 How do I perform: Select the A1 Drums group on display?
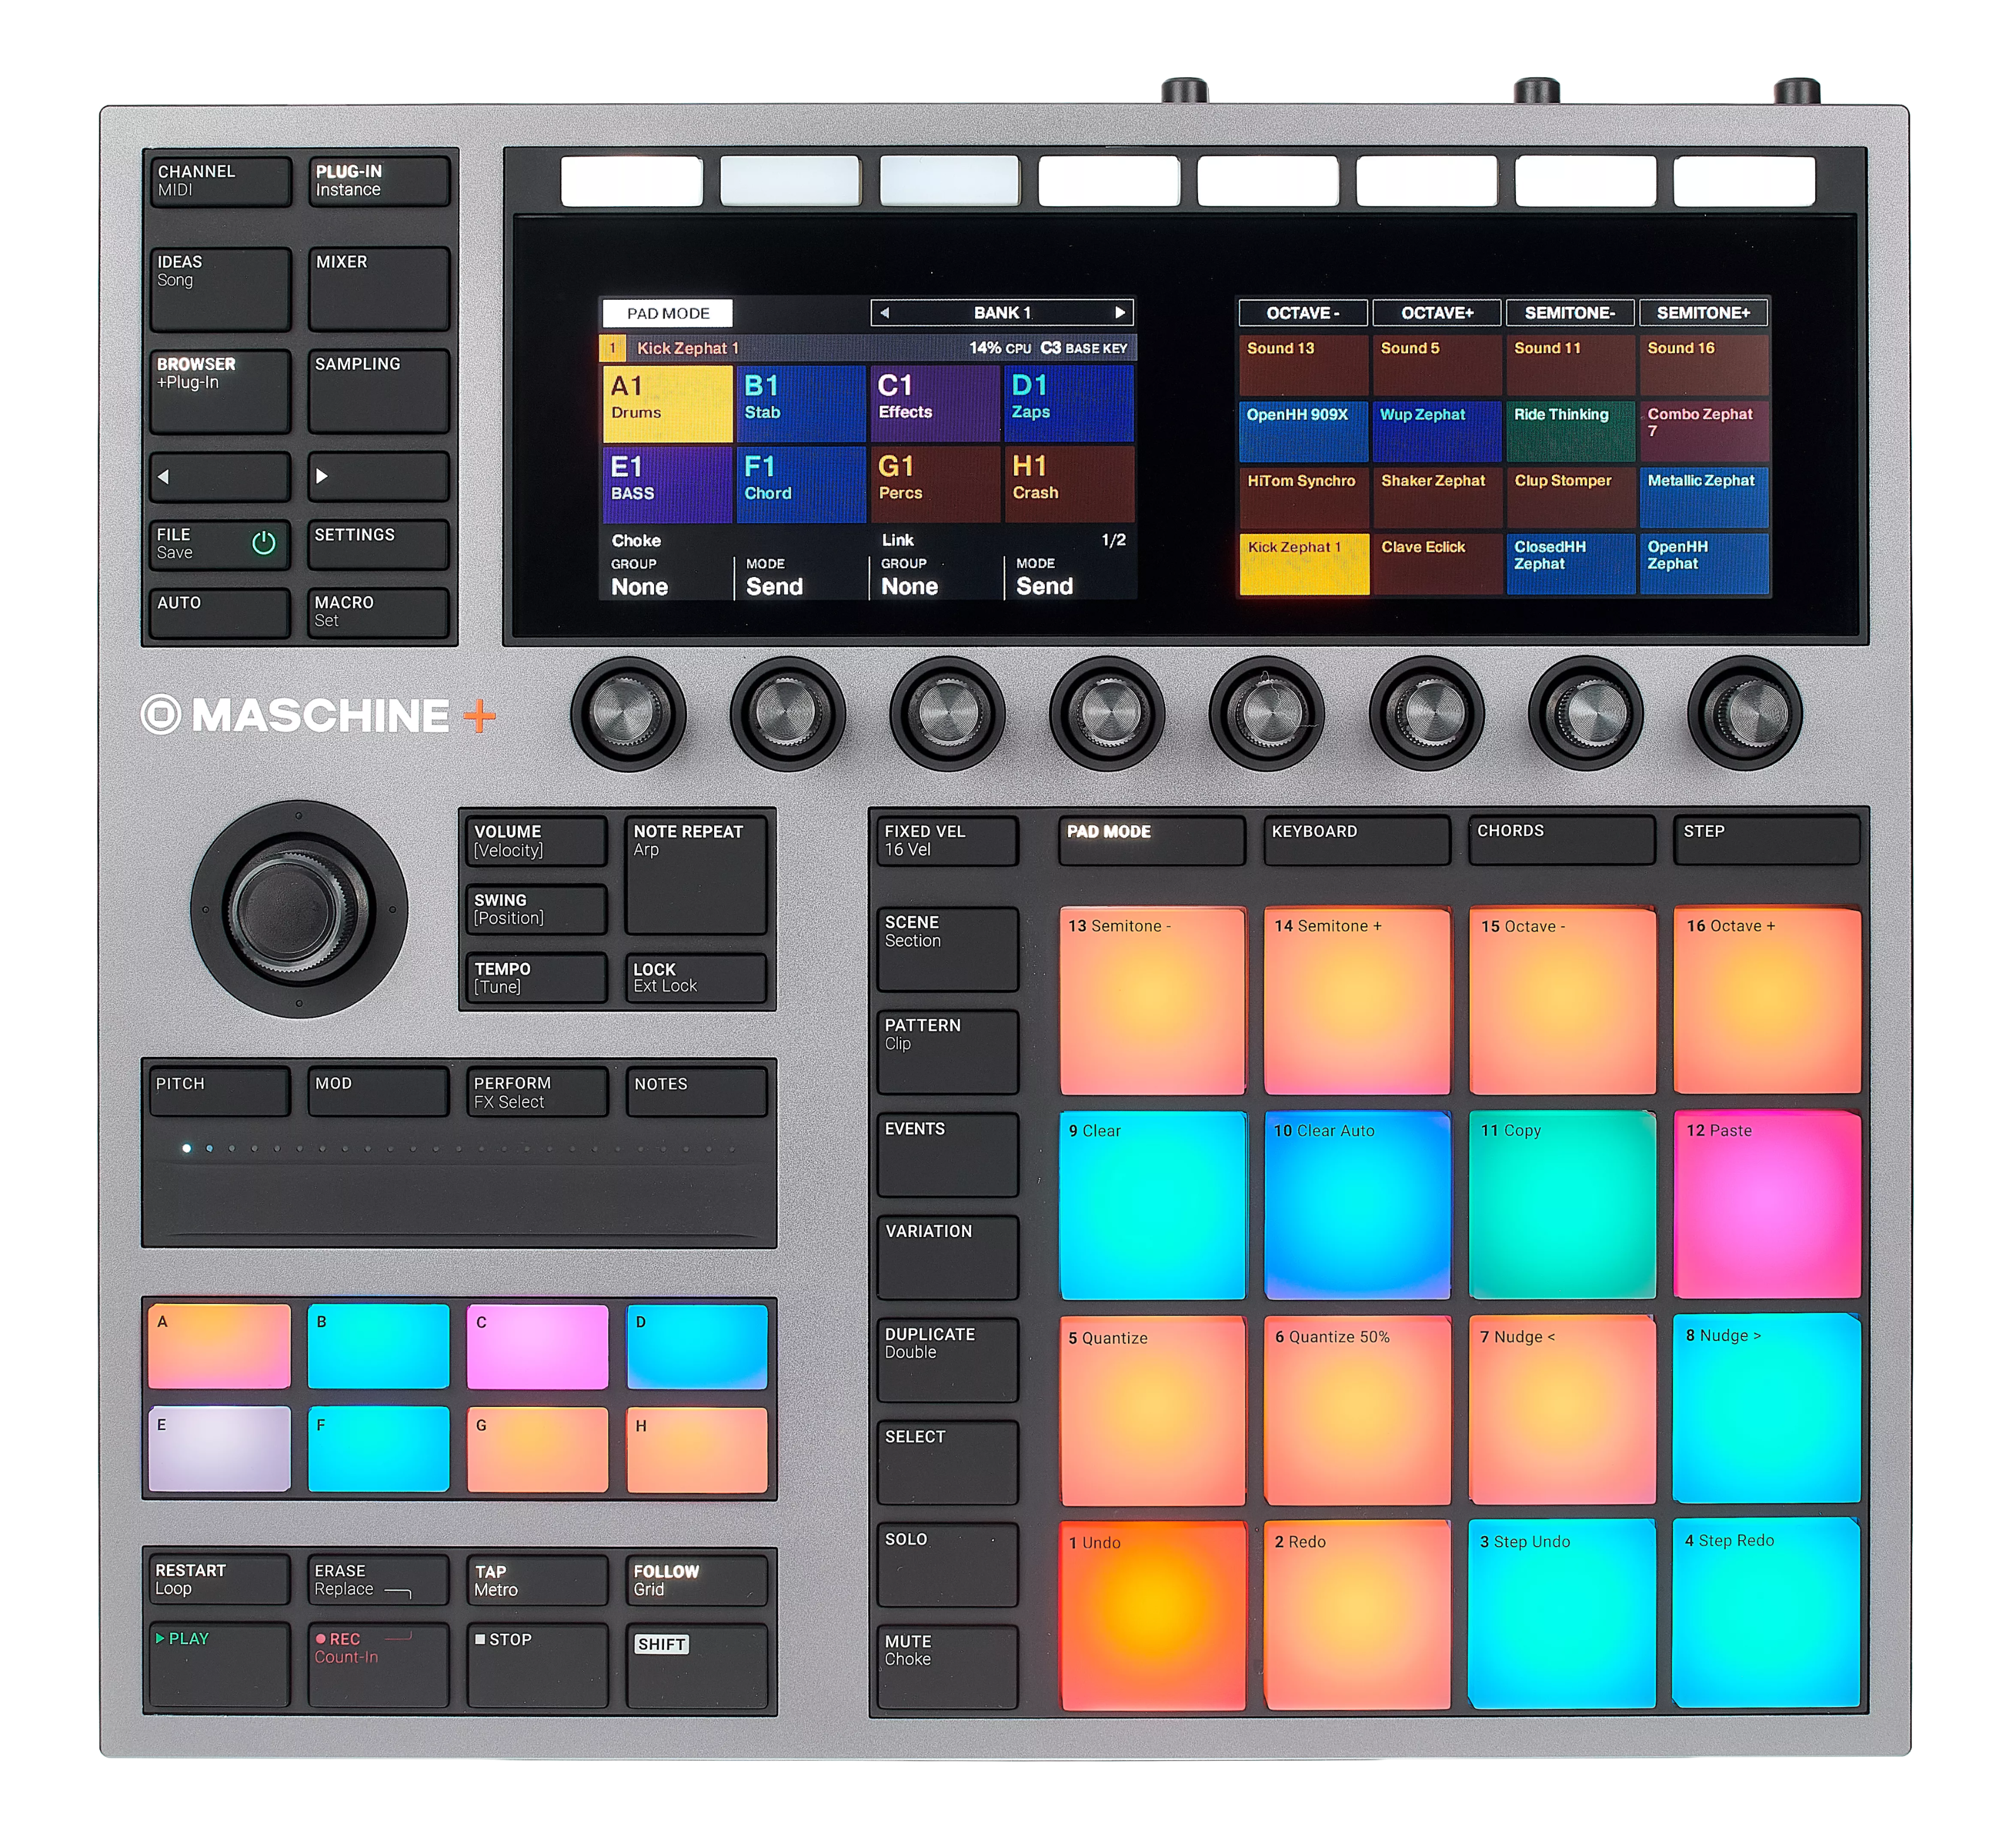pyautogui.click(x=667, y=403)
